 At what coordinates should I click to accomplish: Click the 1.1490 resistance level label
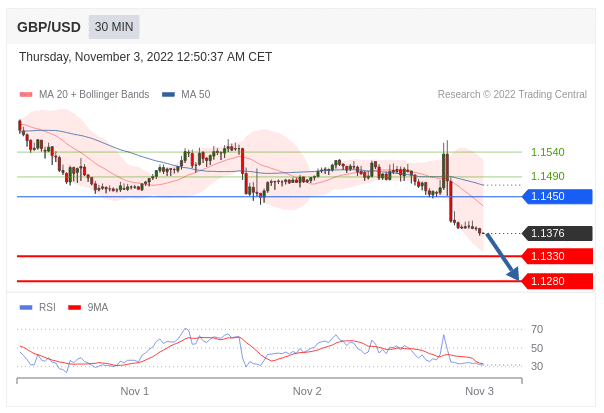click(548, 176)
